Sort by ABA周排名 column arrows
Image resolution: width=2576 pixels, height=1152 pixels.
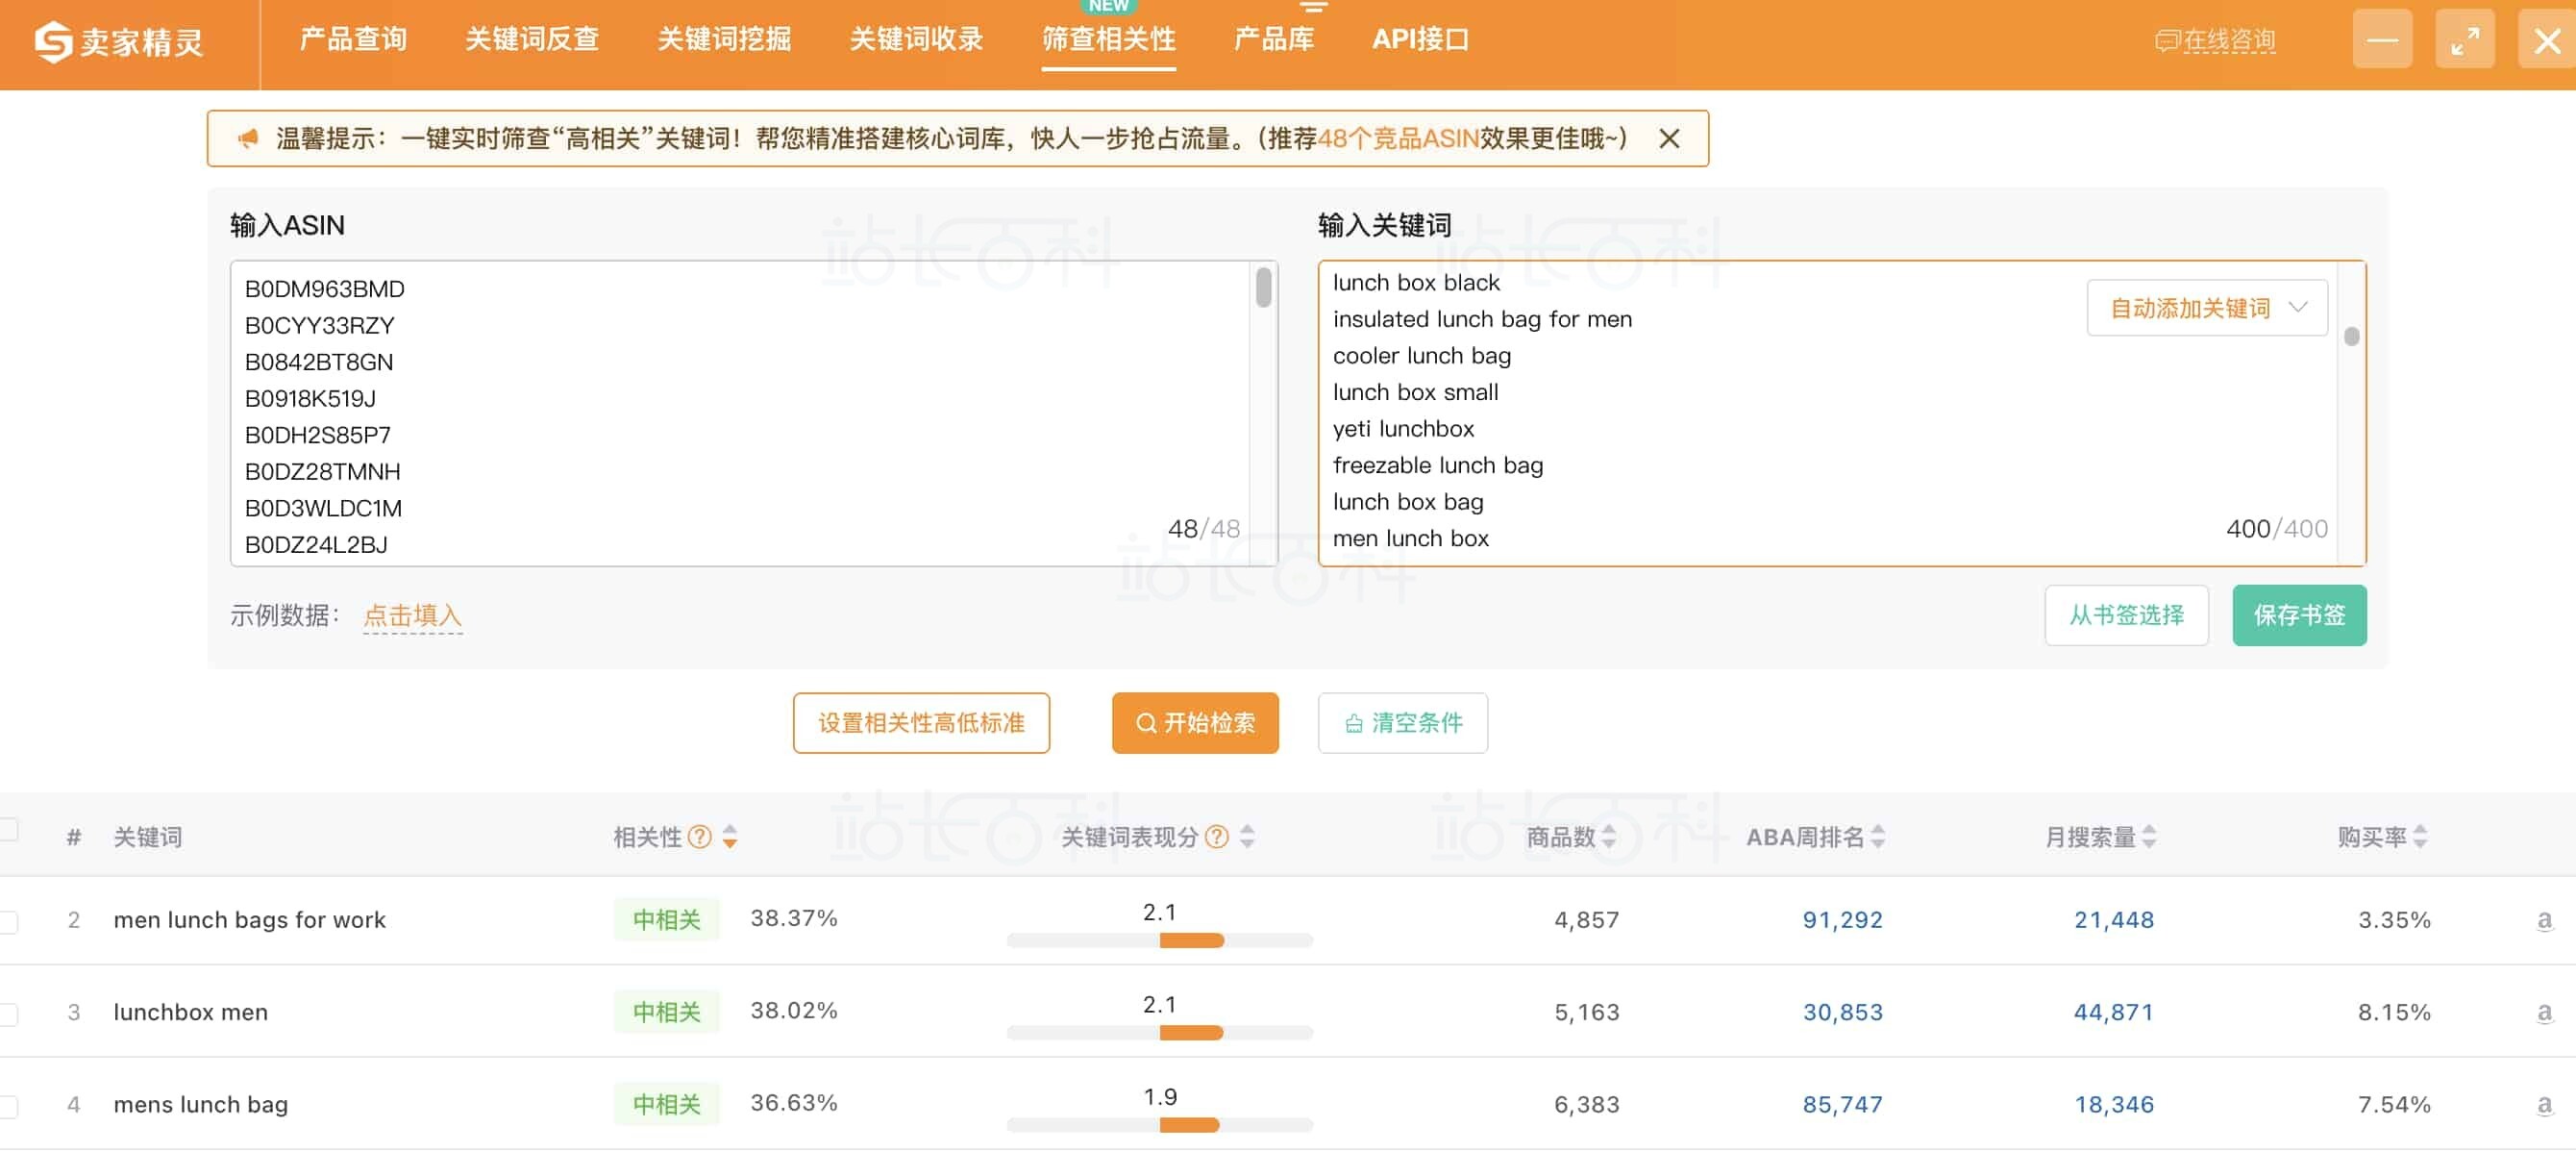click(x=1877, y=837)
